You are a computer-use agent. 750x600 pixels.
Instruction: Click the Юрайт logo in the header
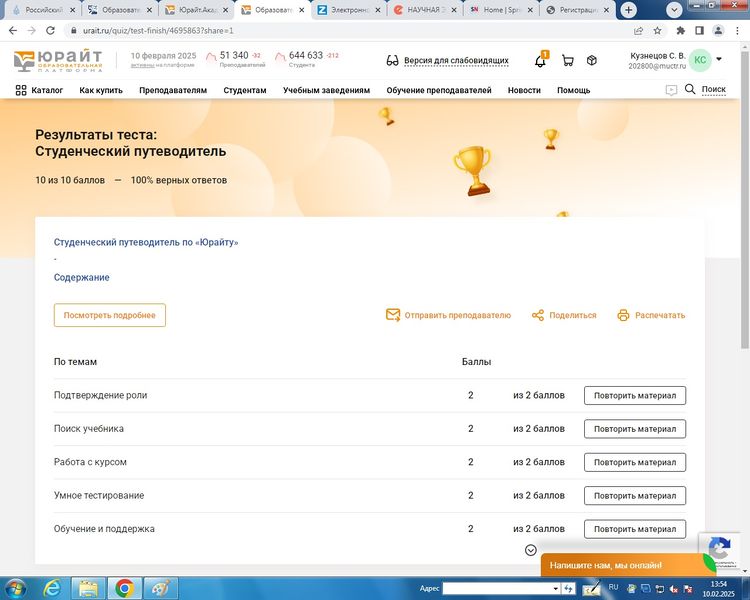click(58, 60)
